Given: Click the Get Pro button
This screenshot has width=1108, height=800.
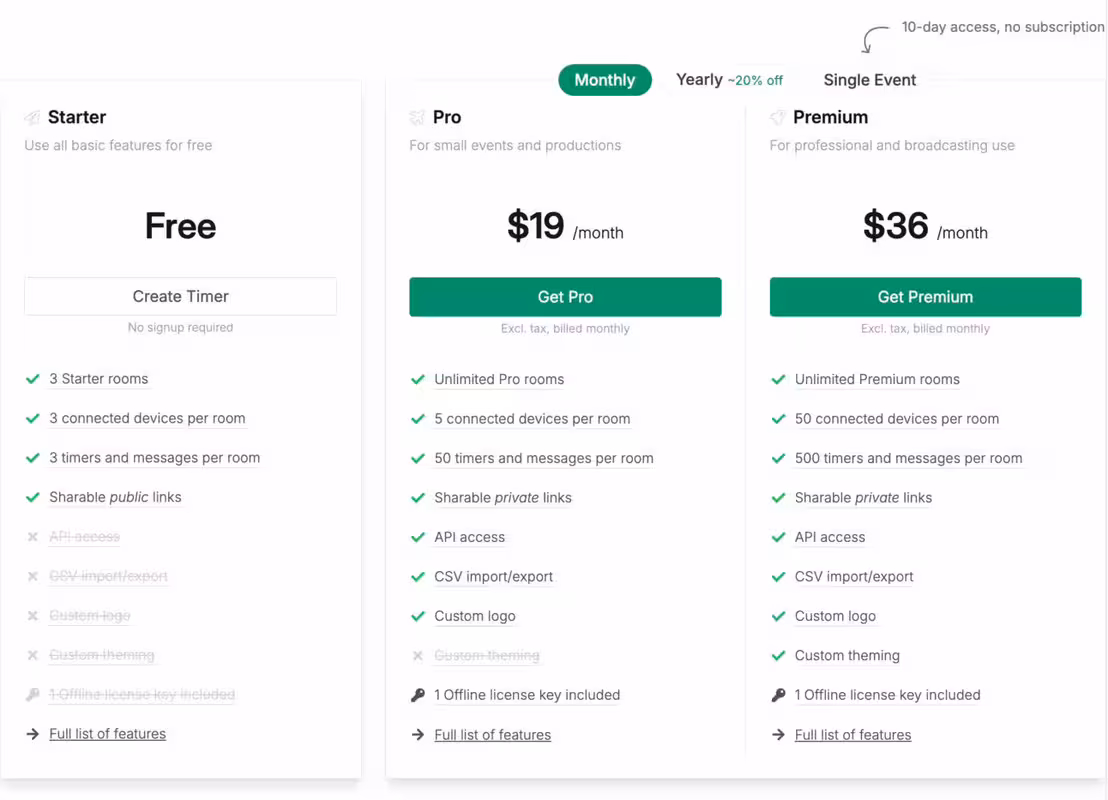Looking at the screenshot, I should pyautogui.click(x=565, y=297).
